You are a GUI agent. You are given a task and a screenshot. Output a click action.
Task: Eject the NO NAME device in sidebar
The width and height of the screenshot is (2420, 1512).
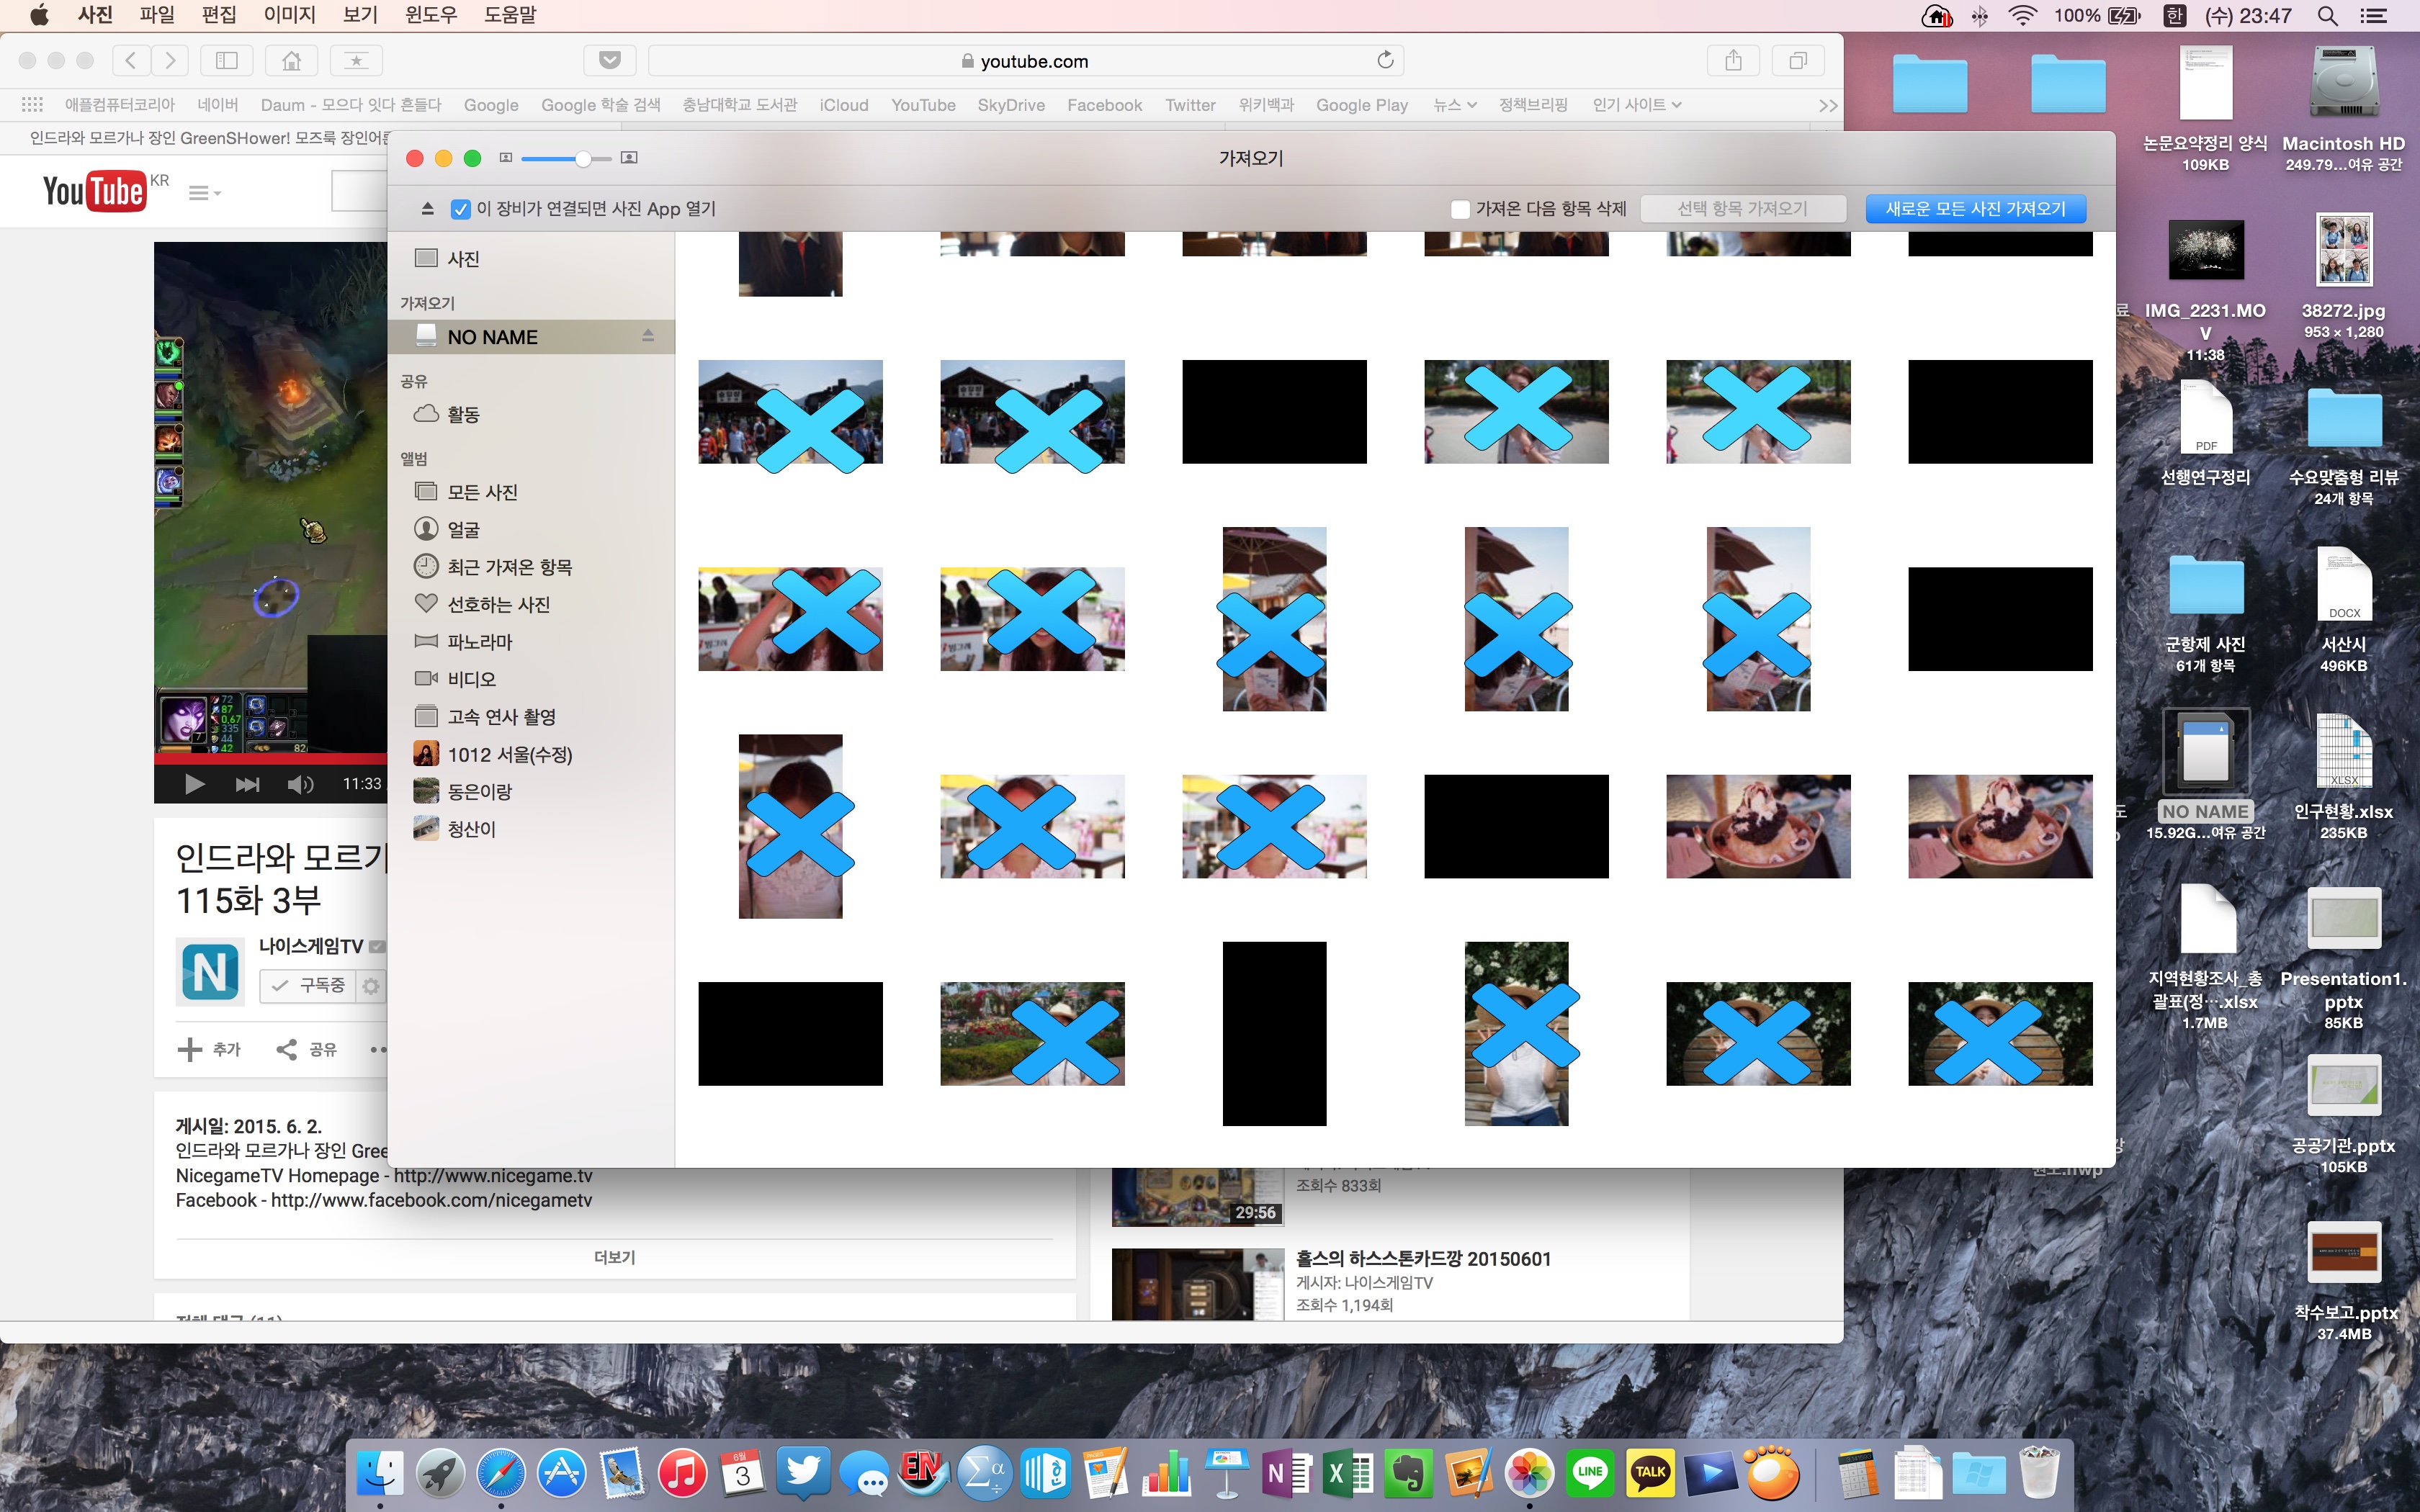(x=648, y=336)
